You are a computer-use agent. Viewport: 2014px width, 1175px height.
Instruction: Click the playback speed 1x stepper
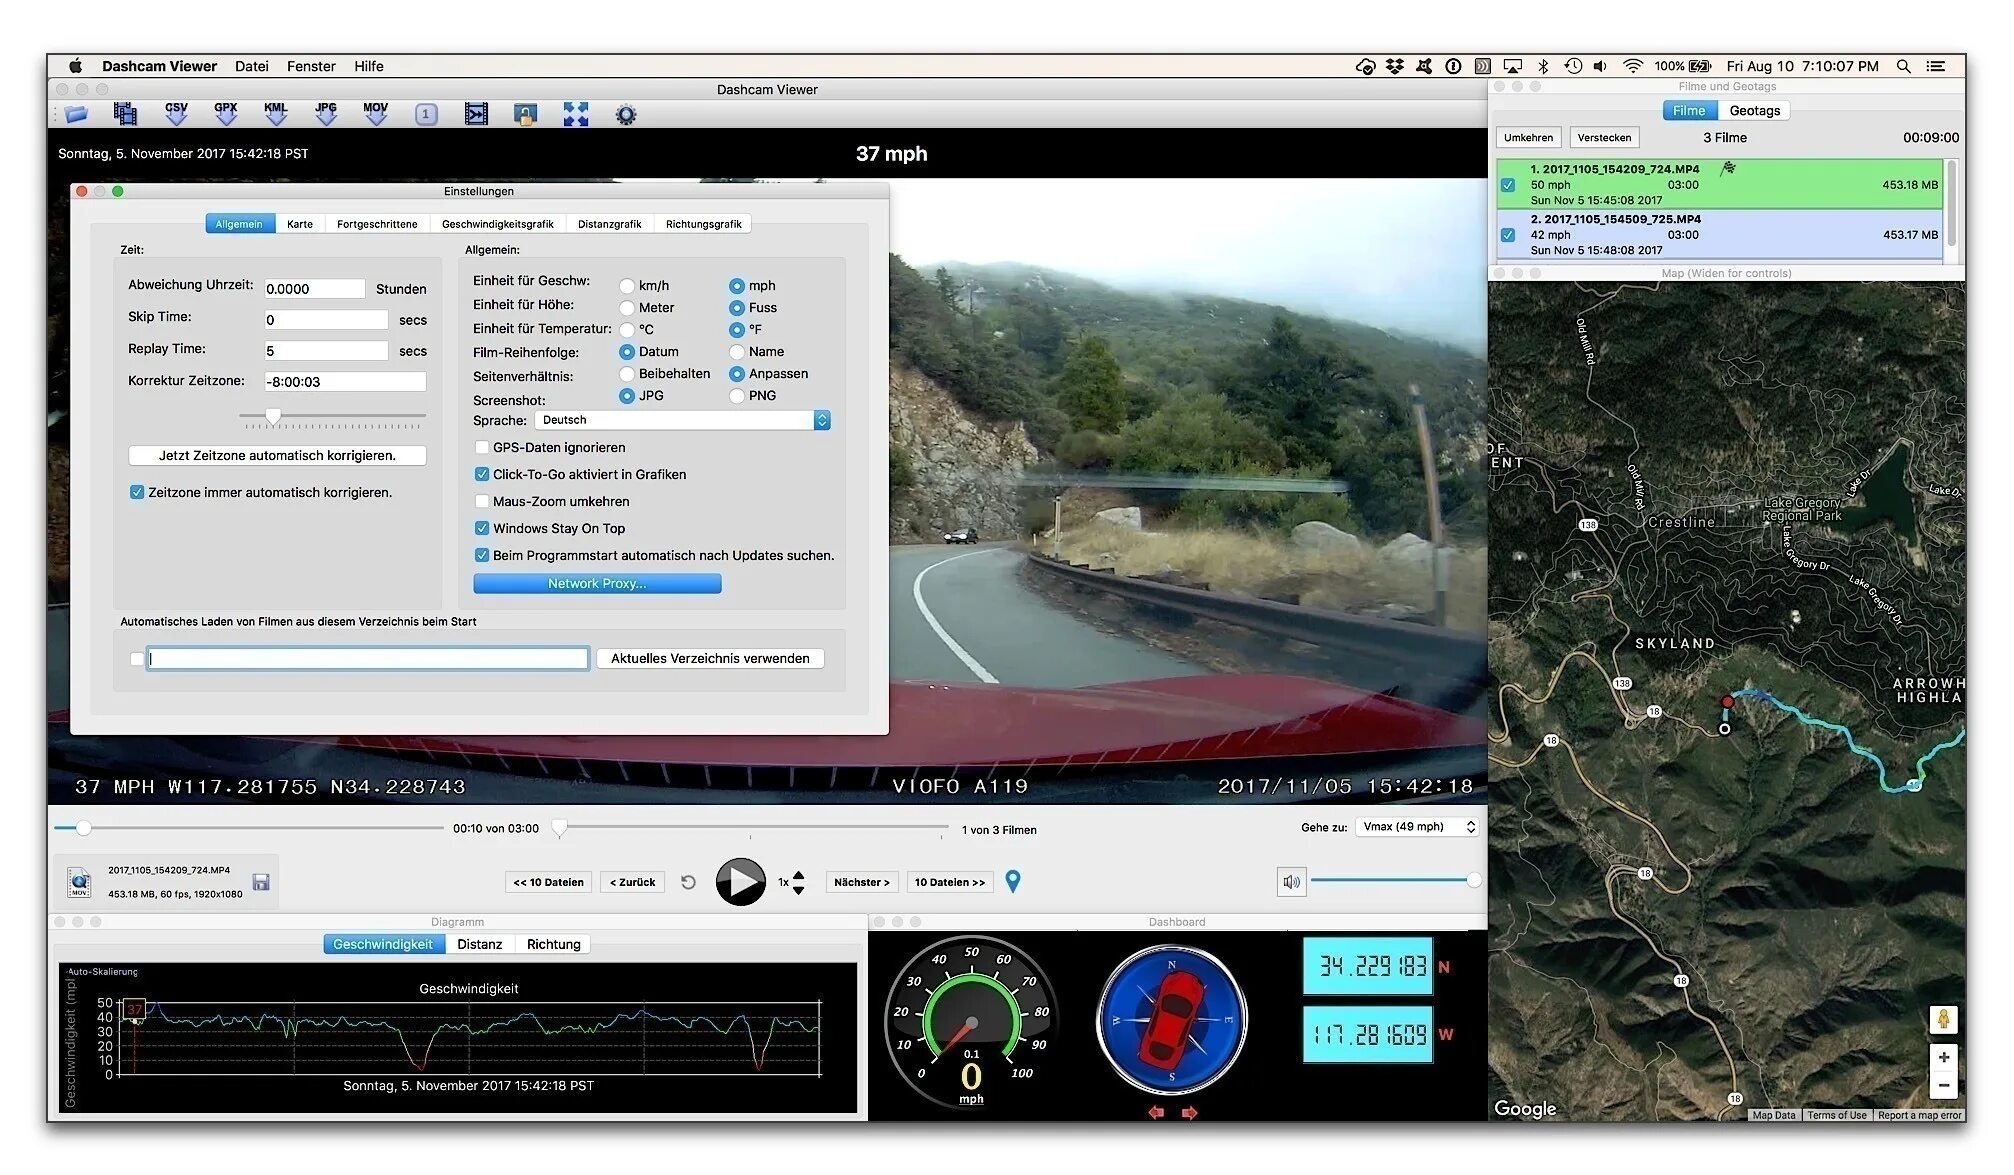coord(798,883)
